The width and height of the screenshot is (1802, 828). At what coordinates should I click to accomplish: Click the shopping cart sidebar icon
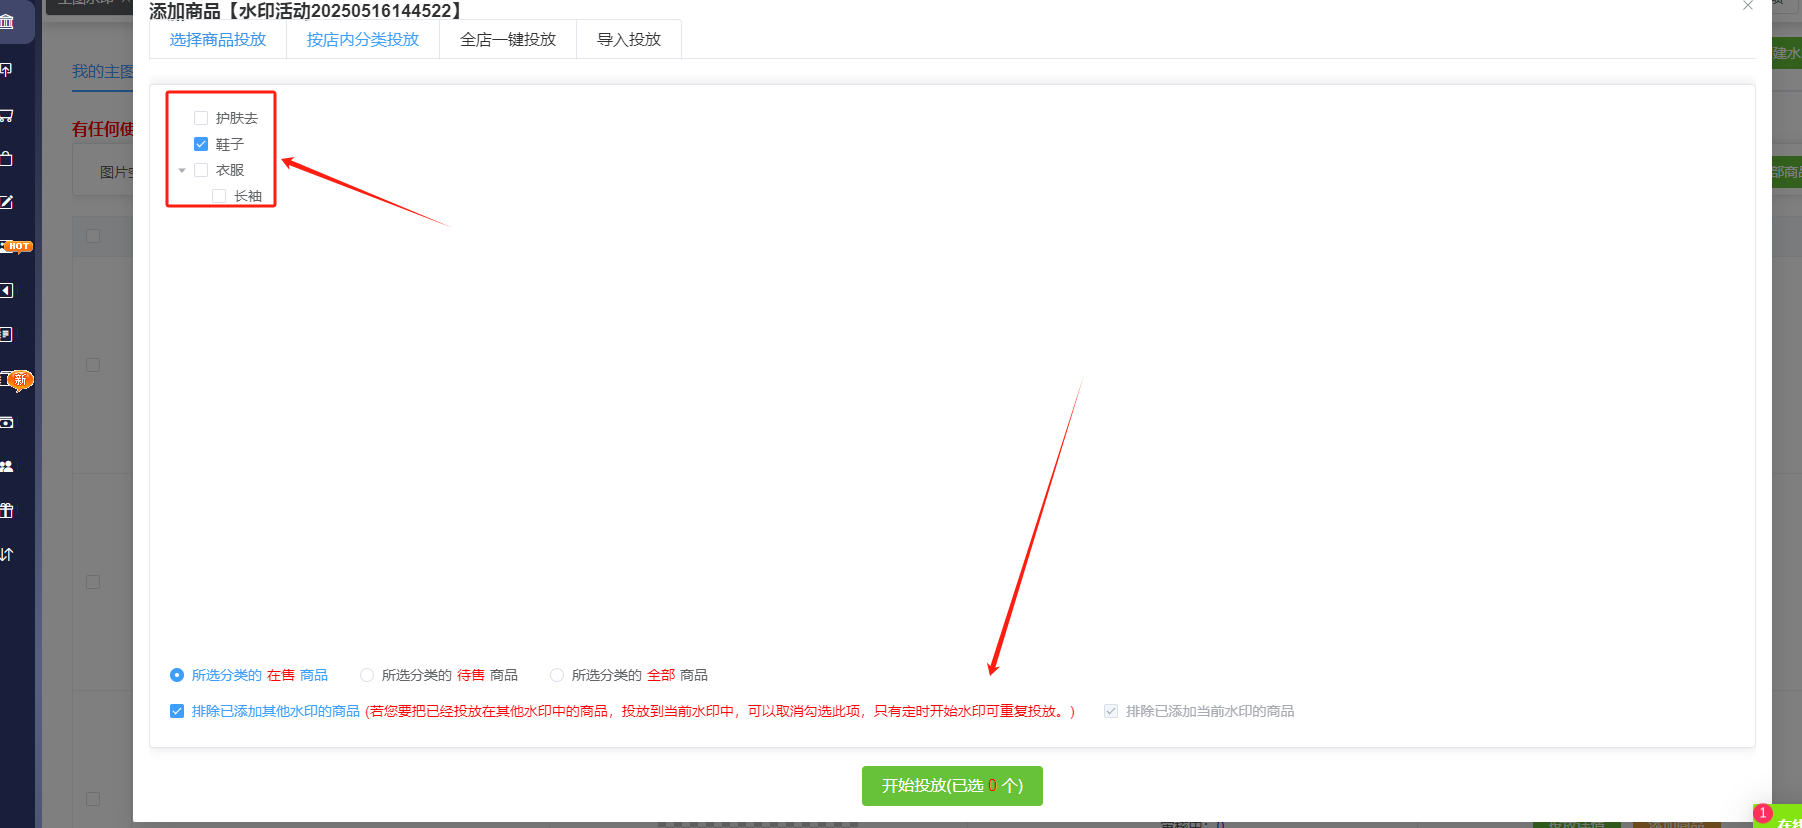[x=7, y=115]
